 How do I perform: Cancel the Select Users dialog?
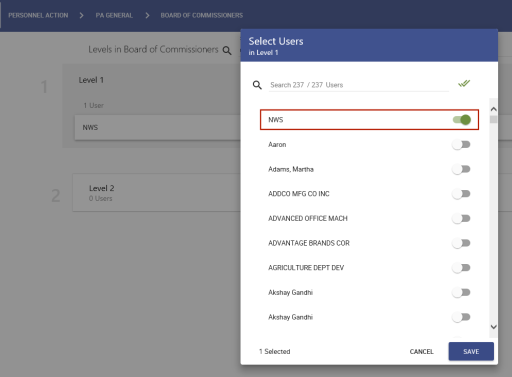421,352
